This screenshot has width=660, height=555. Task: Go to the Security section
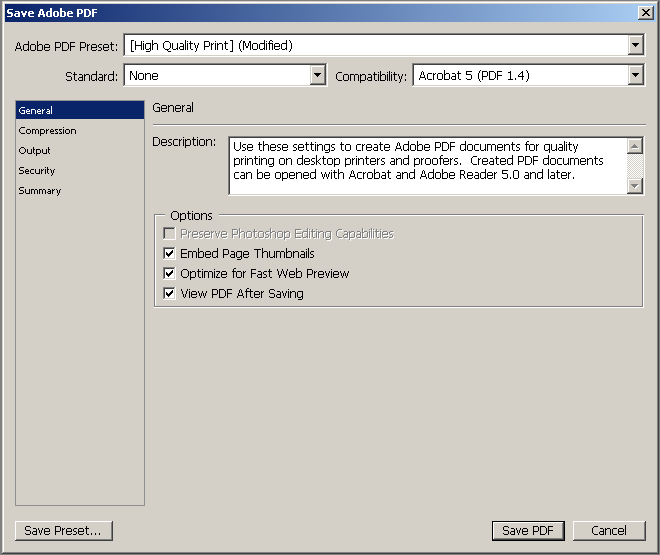[x=80, y=171]
